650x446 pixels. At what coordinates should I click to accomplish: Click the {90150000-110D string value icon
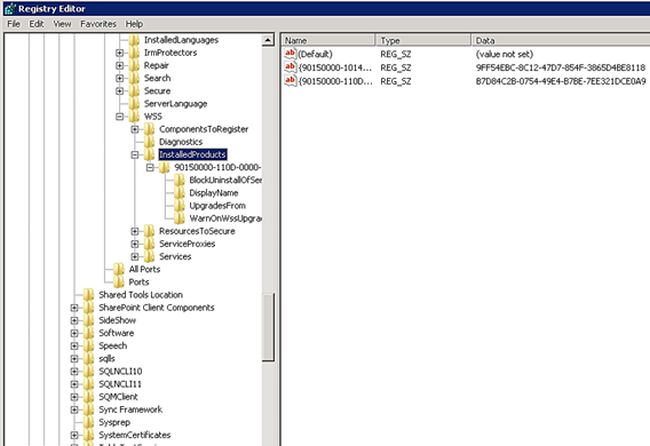290,80
